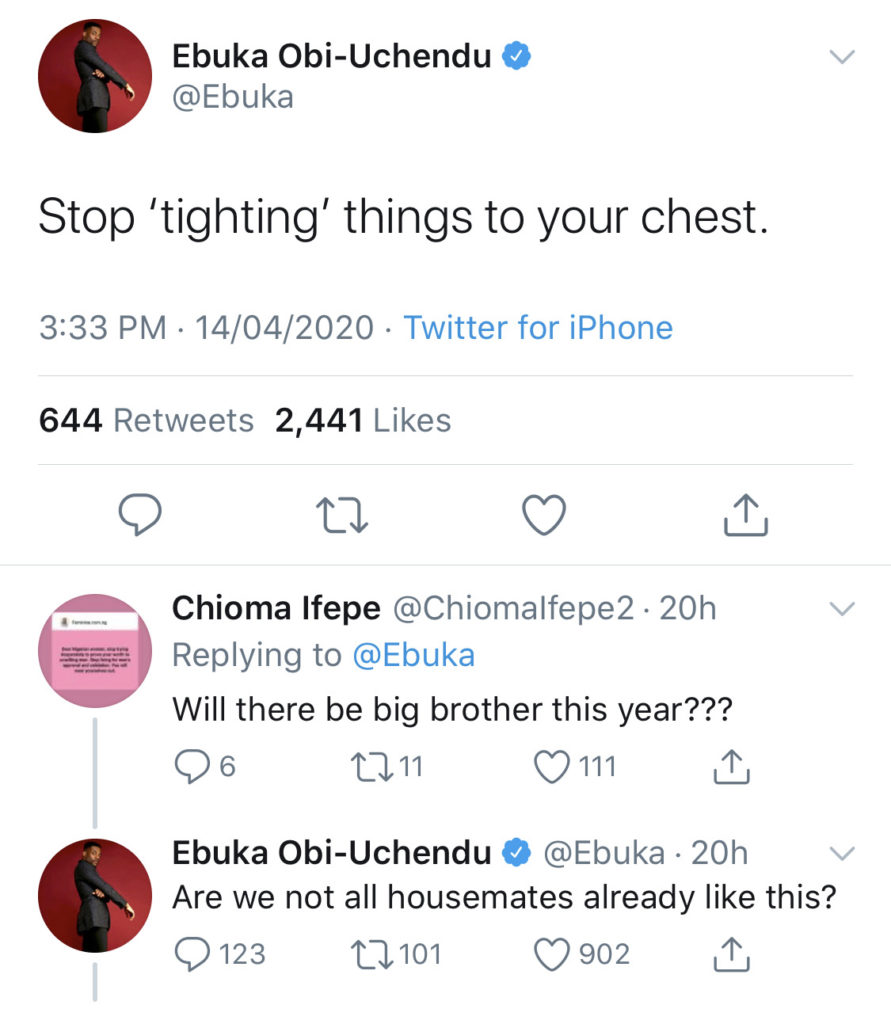Like the main tweet with heart icon

point(545,515)
